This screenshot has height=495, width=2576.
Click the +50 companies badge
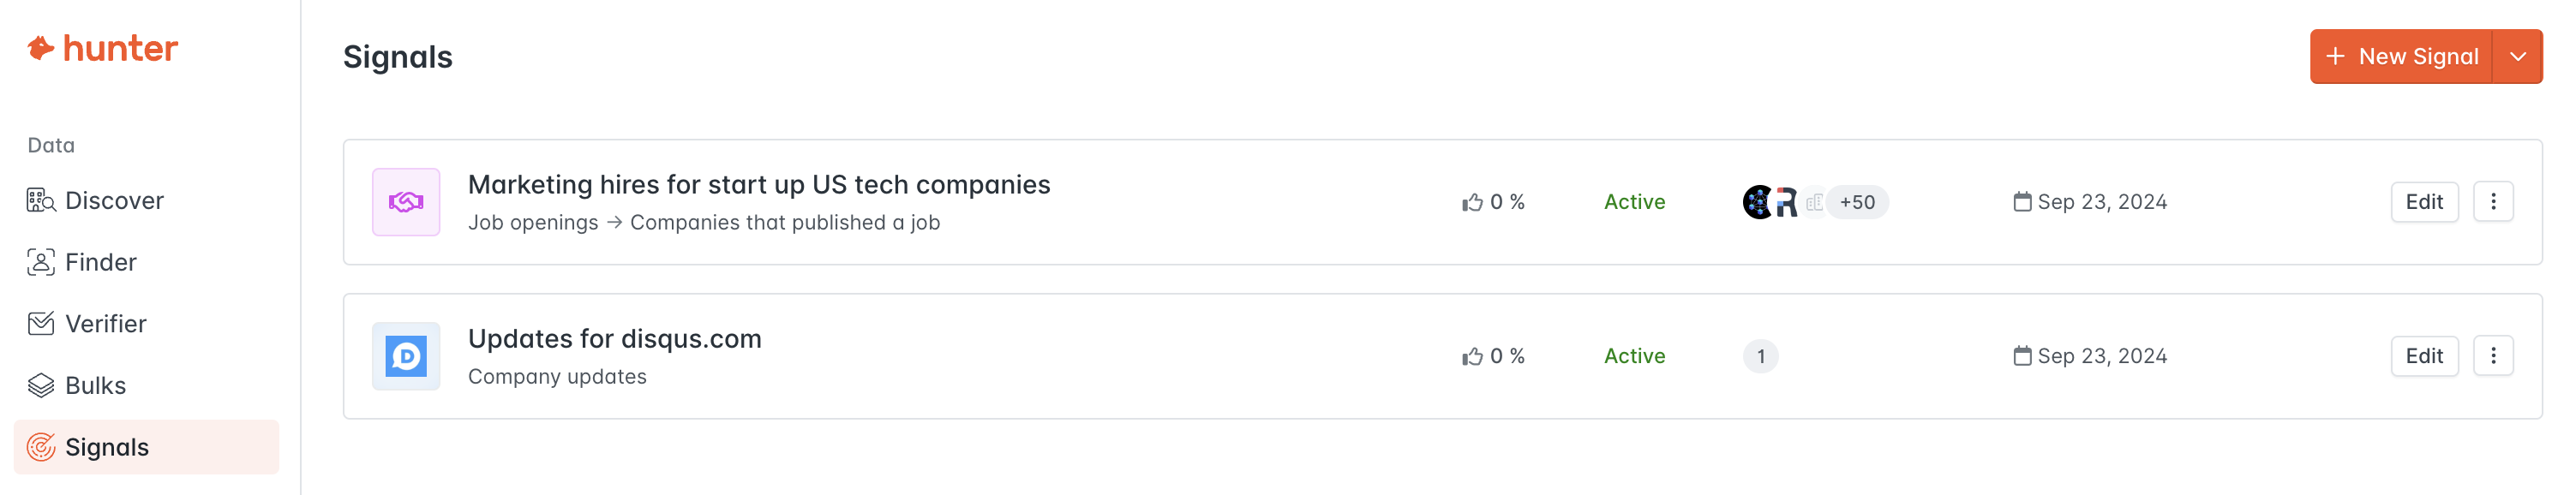coord(1857,202)
